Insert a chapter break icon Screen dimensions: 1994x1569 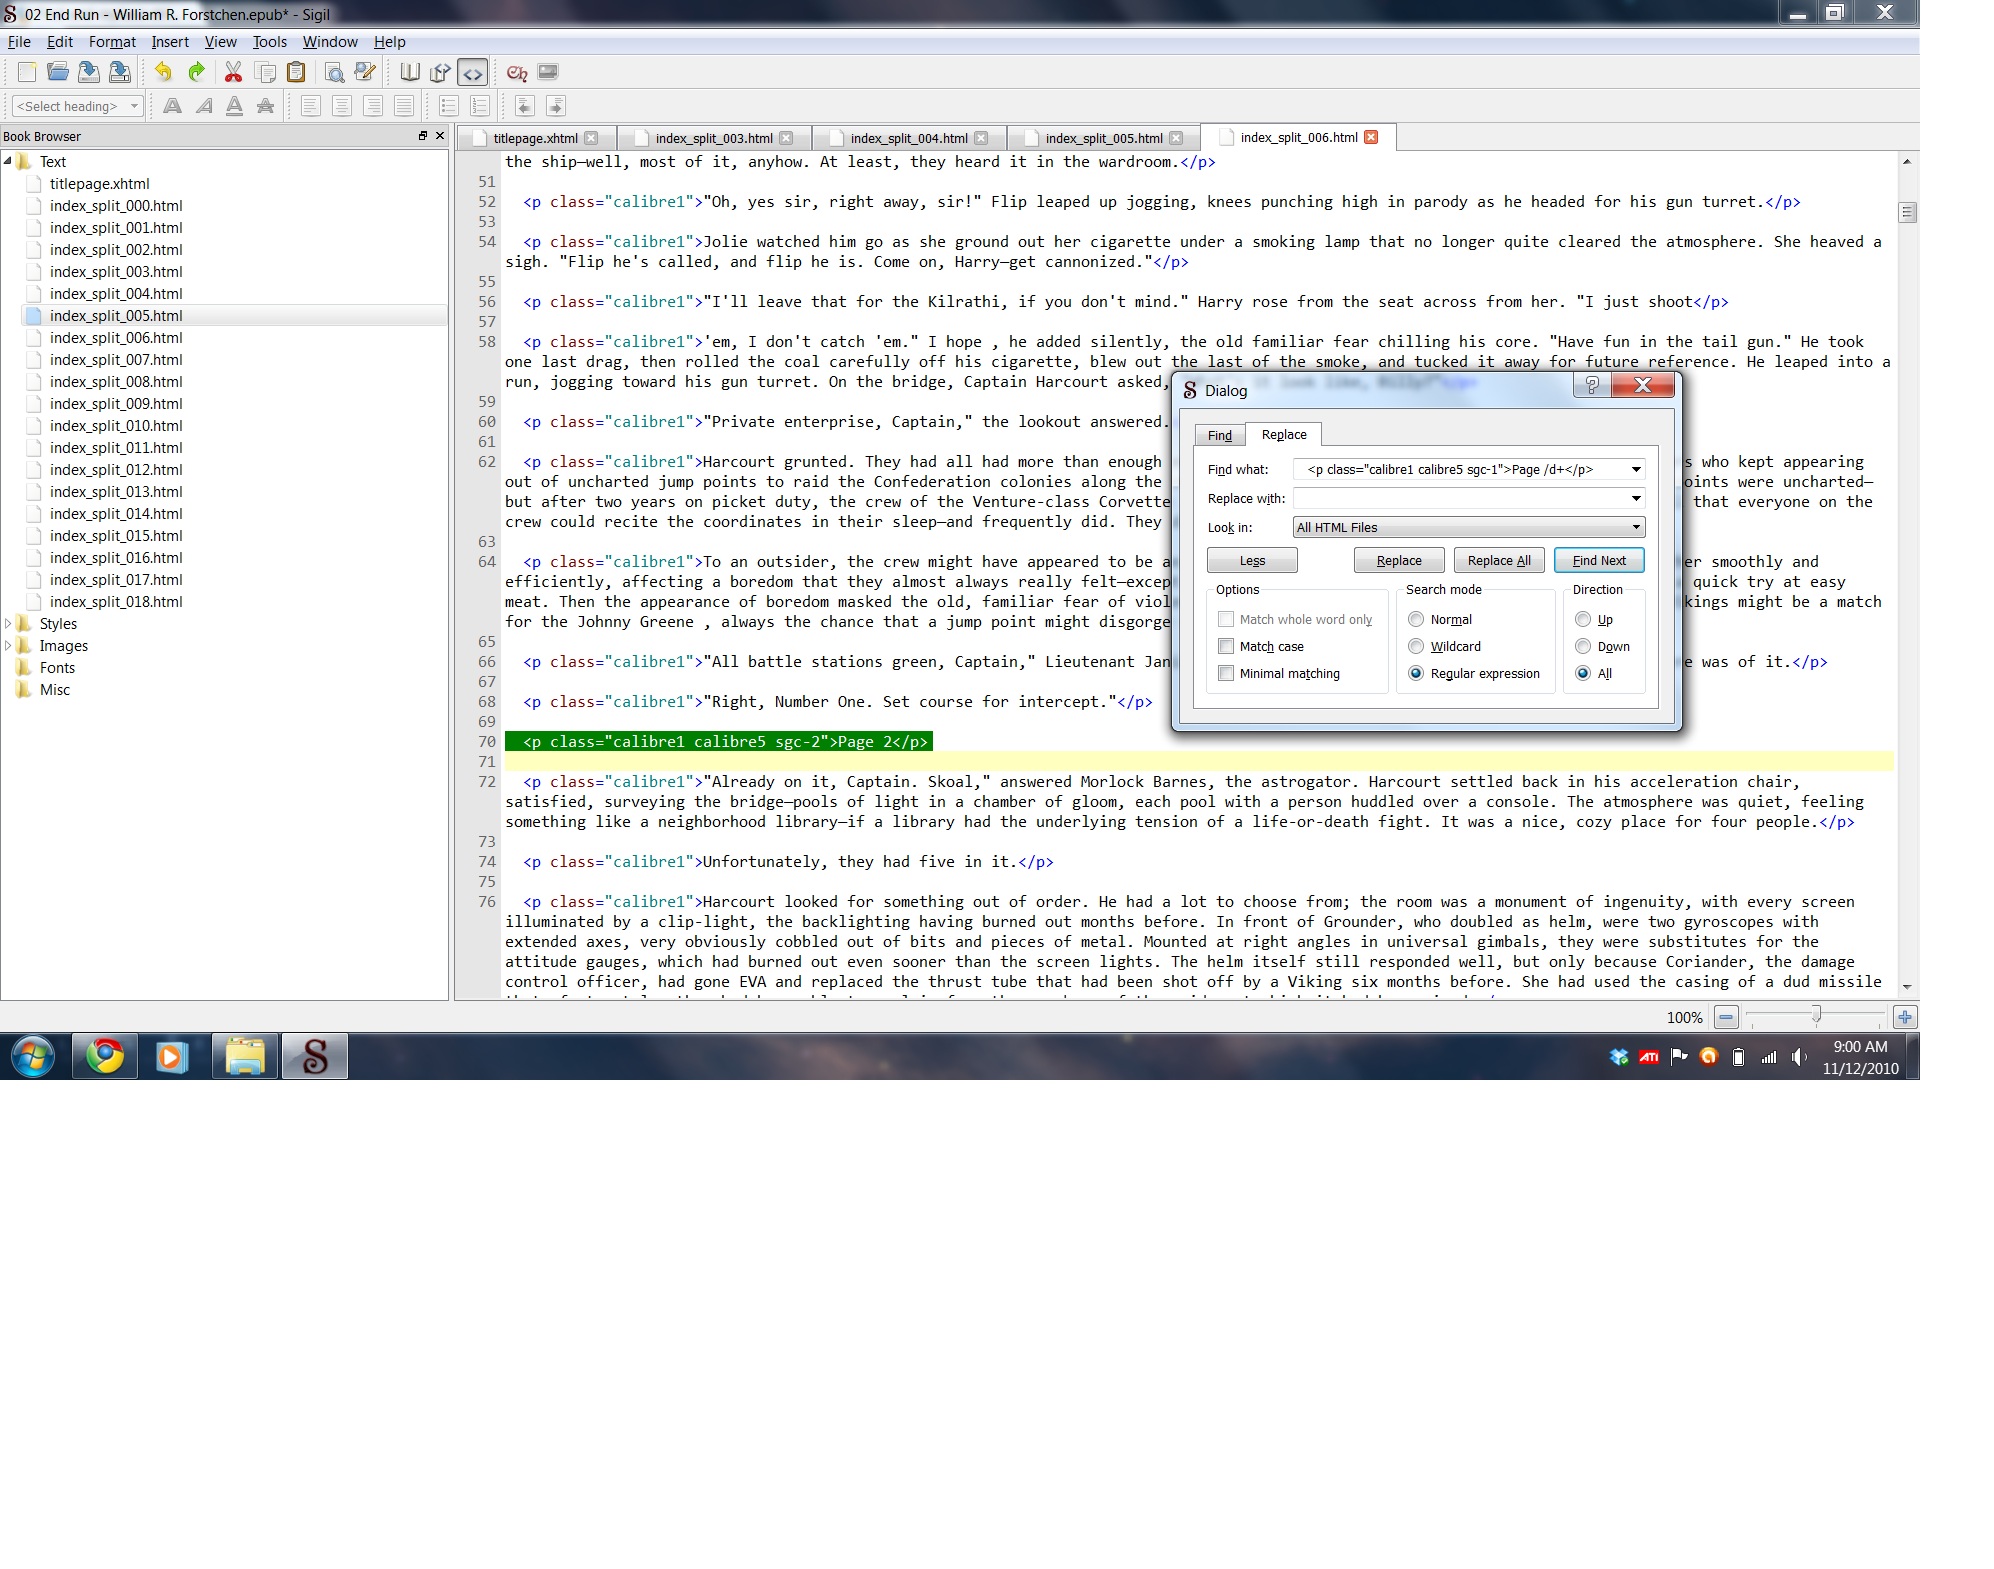click(516, 72)
